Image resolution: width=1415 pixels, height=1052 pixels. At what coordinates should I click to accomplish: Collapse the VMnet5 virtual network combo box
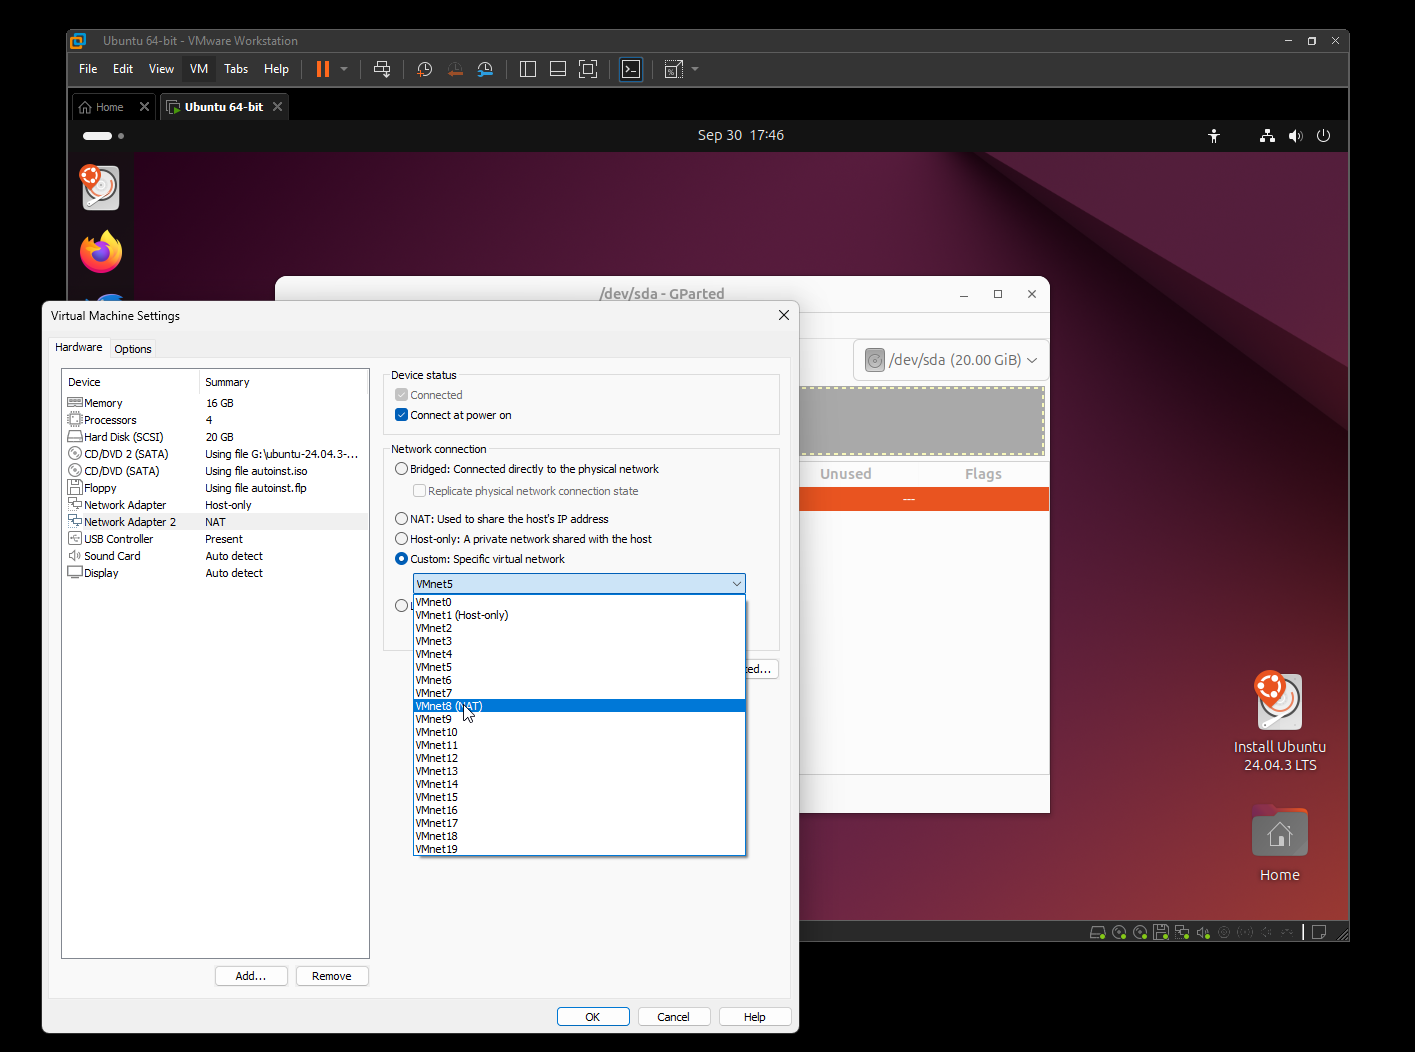coord(579,584)
